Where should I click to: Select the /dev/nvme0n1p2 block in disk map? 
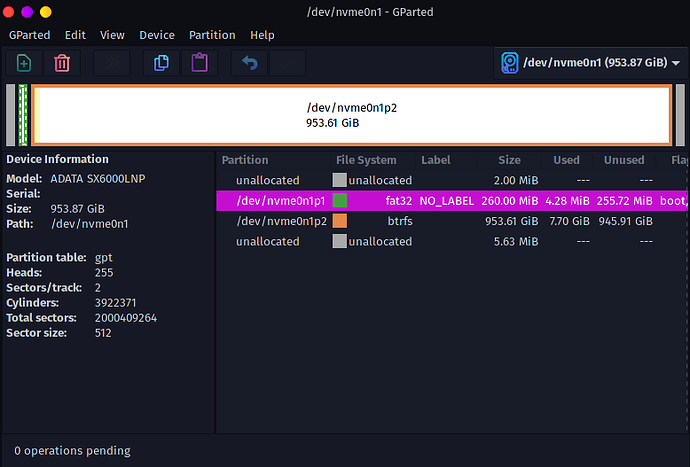(350, 114)
